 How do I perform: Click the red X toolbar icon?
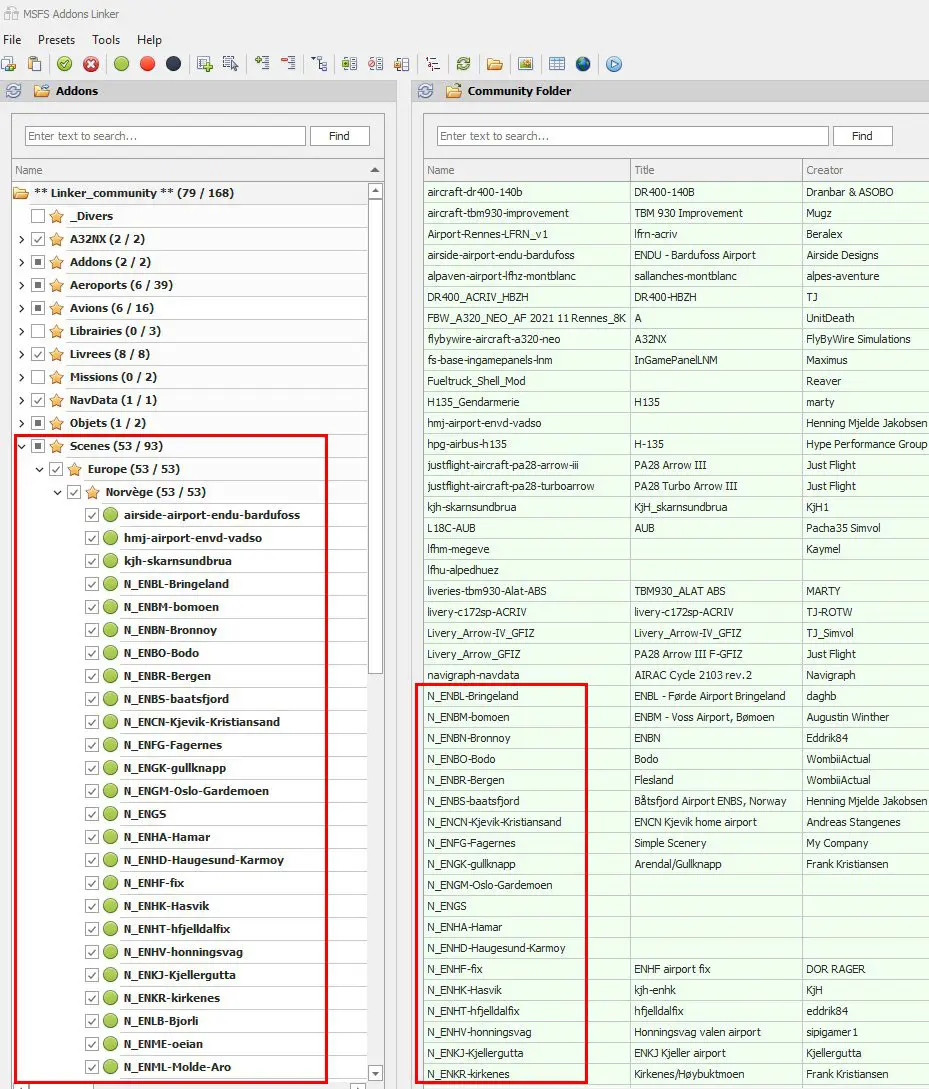point(91,64)
